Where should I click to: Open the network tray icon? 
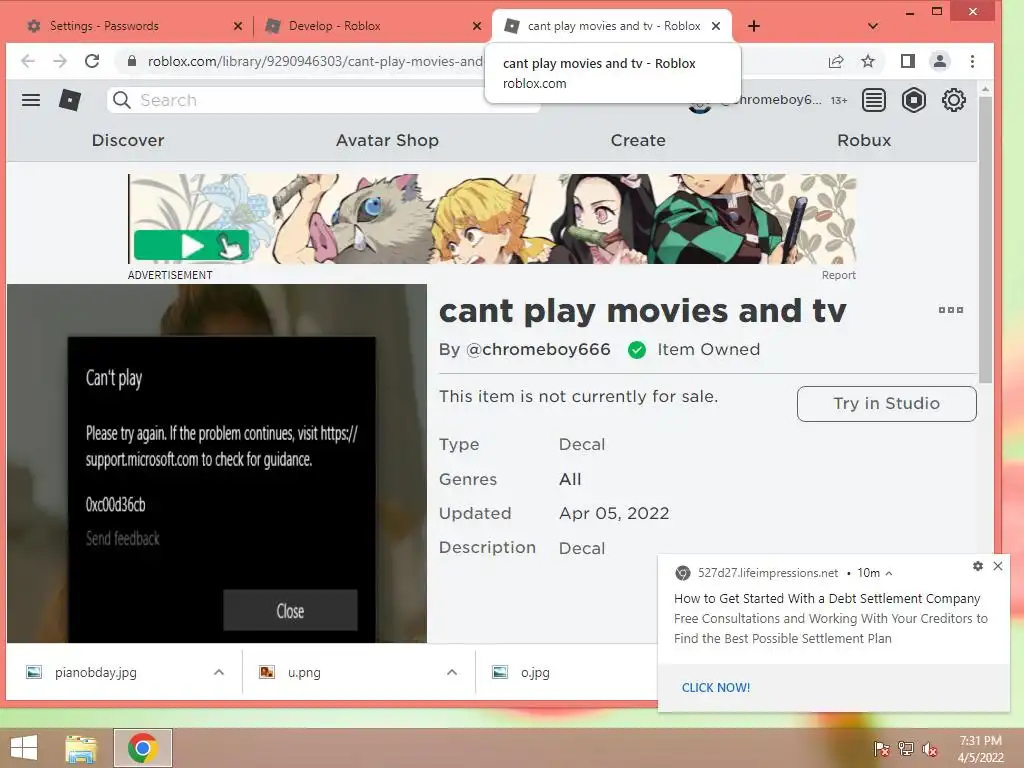(906, 749)
